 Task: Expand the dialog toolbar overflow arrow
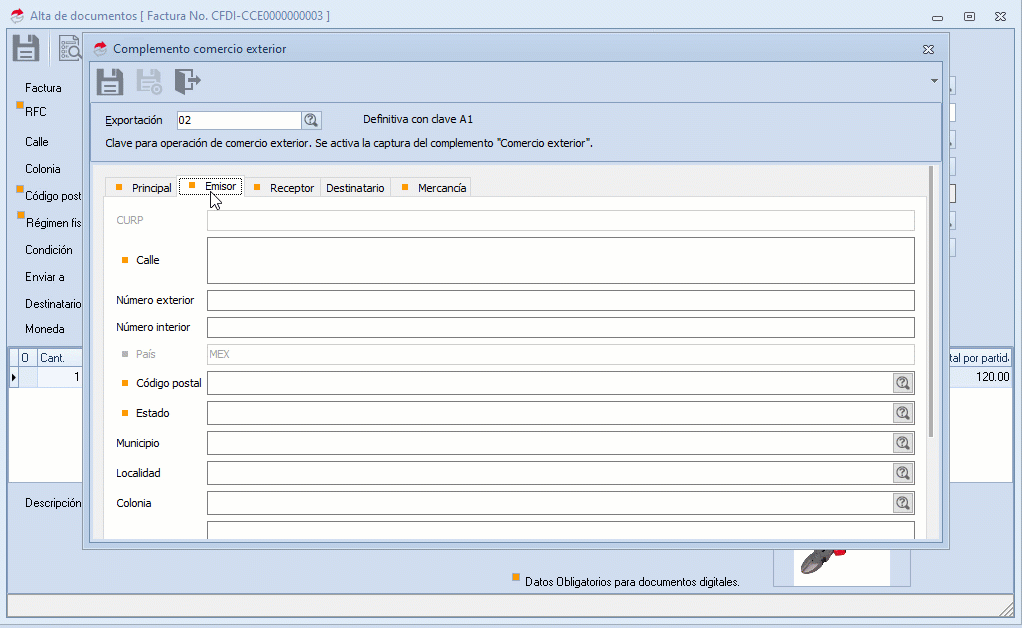(x=934, y=80)
